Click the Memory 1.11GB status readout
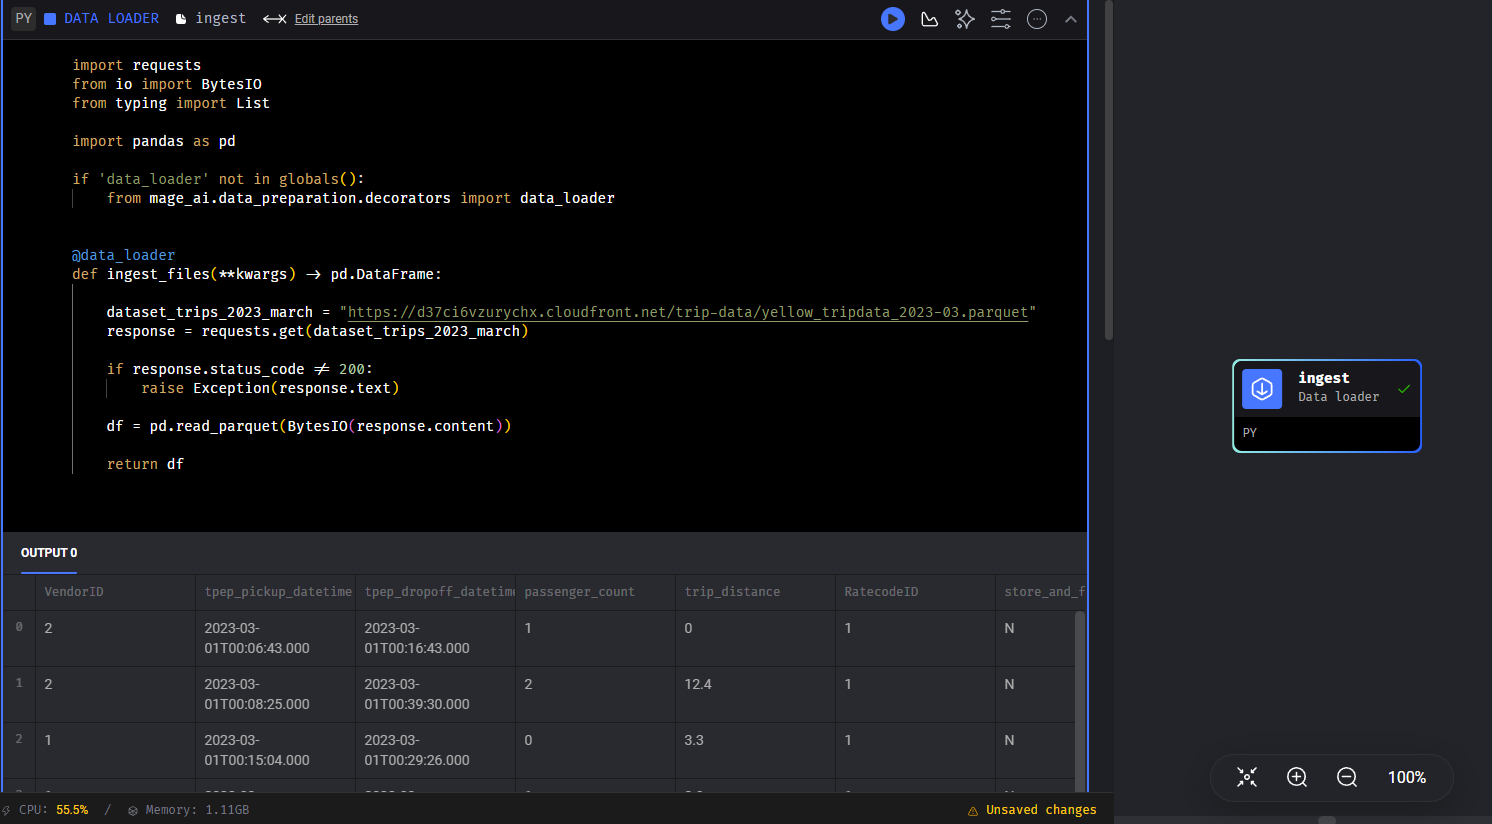Screen dimensions: 1492x824 tap(197, 810)
